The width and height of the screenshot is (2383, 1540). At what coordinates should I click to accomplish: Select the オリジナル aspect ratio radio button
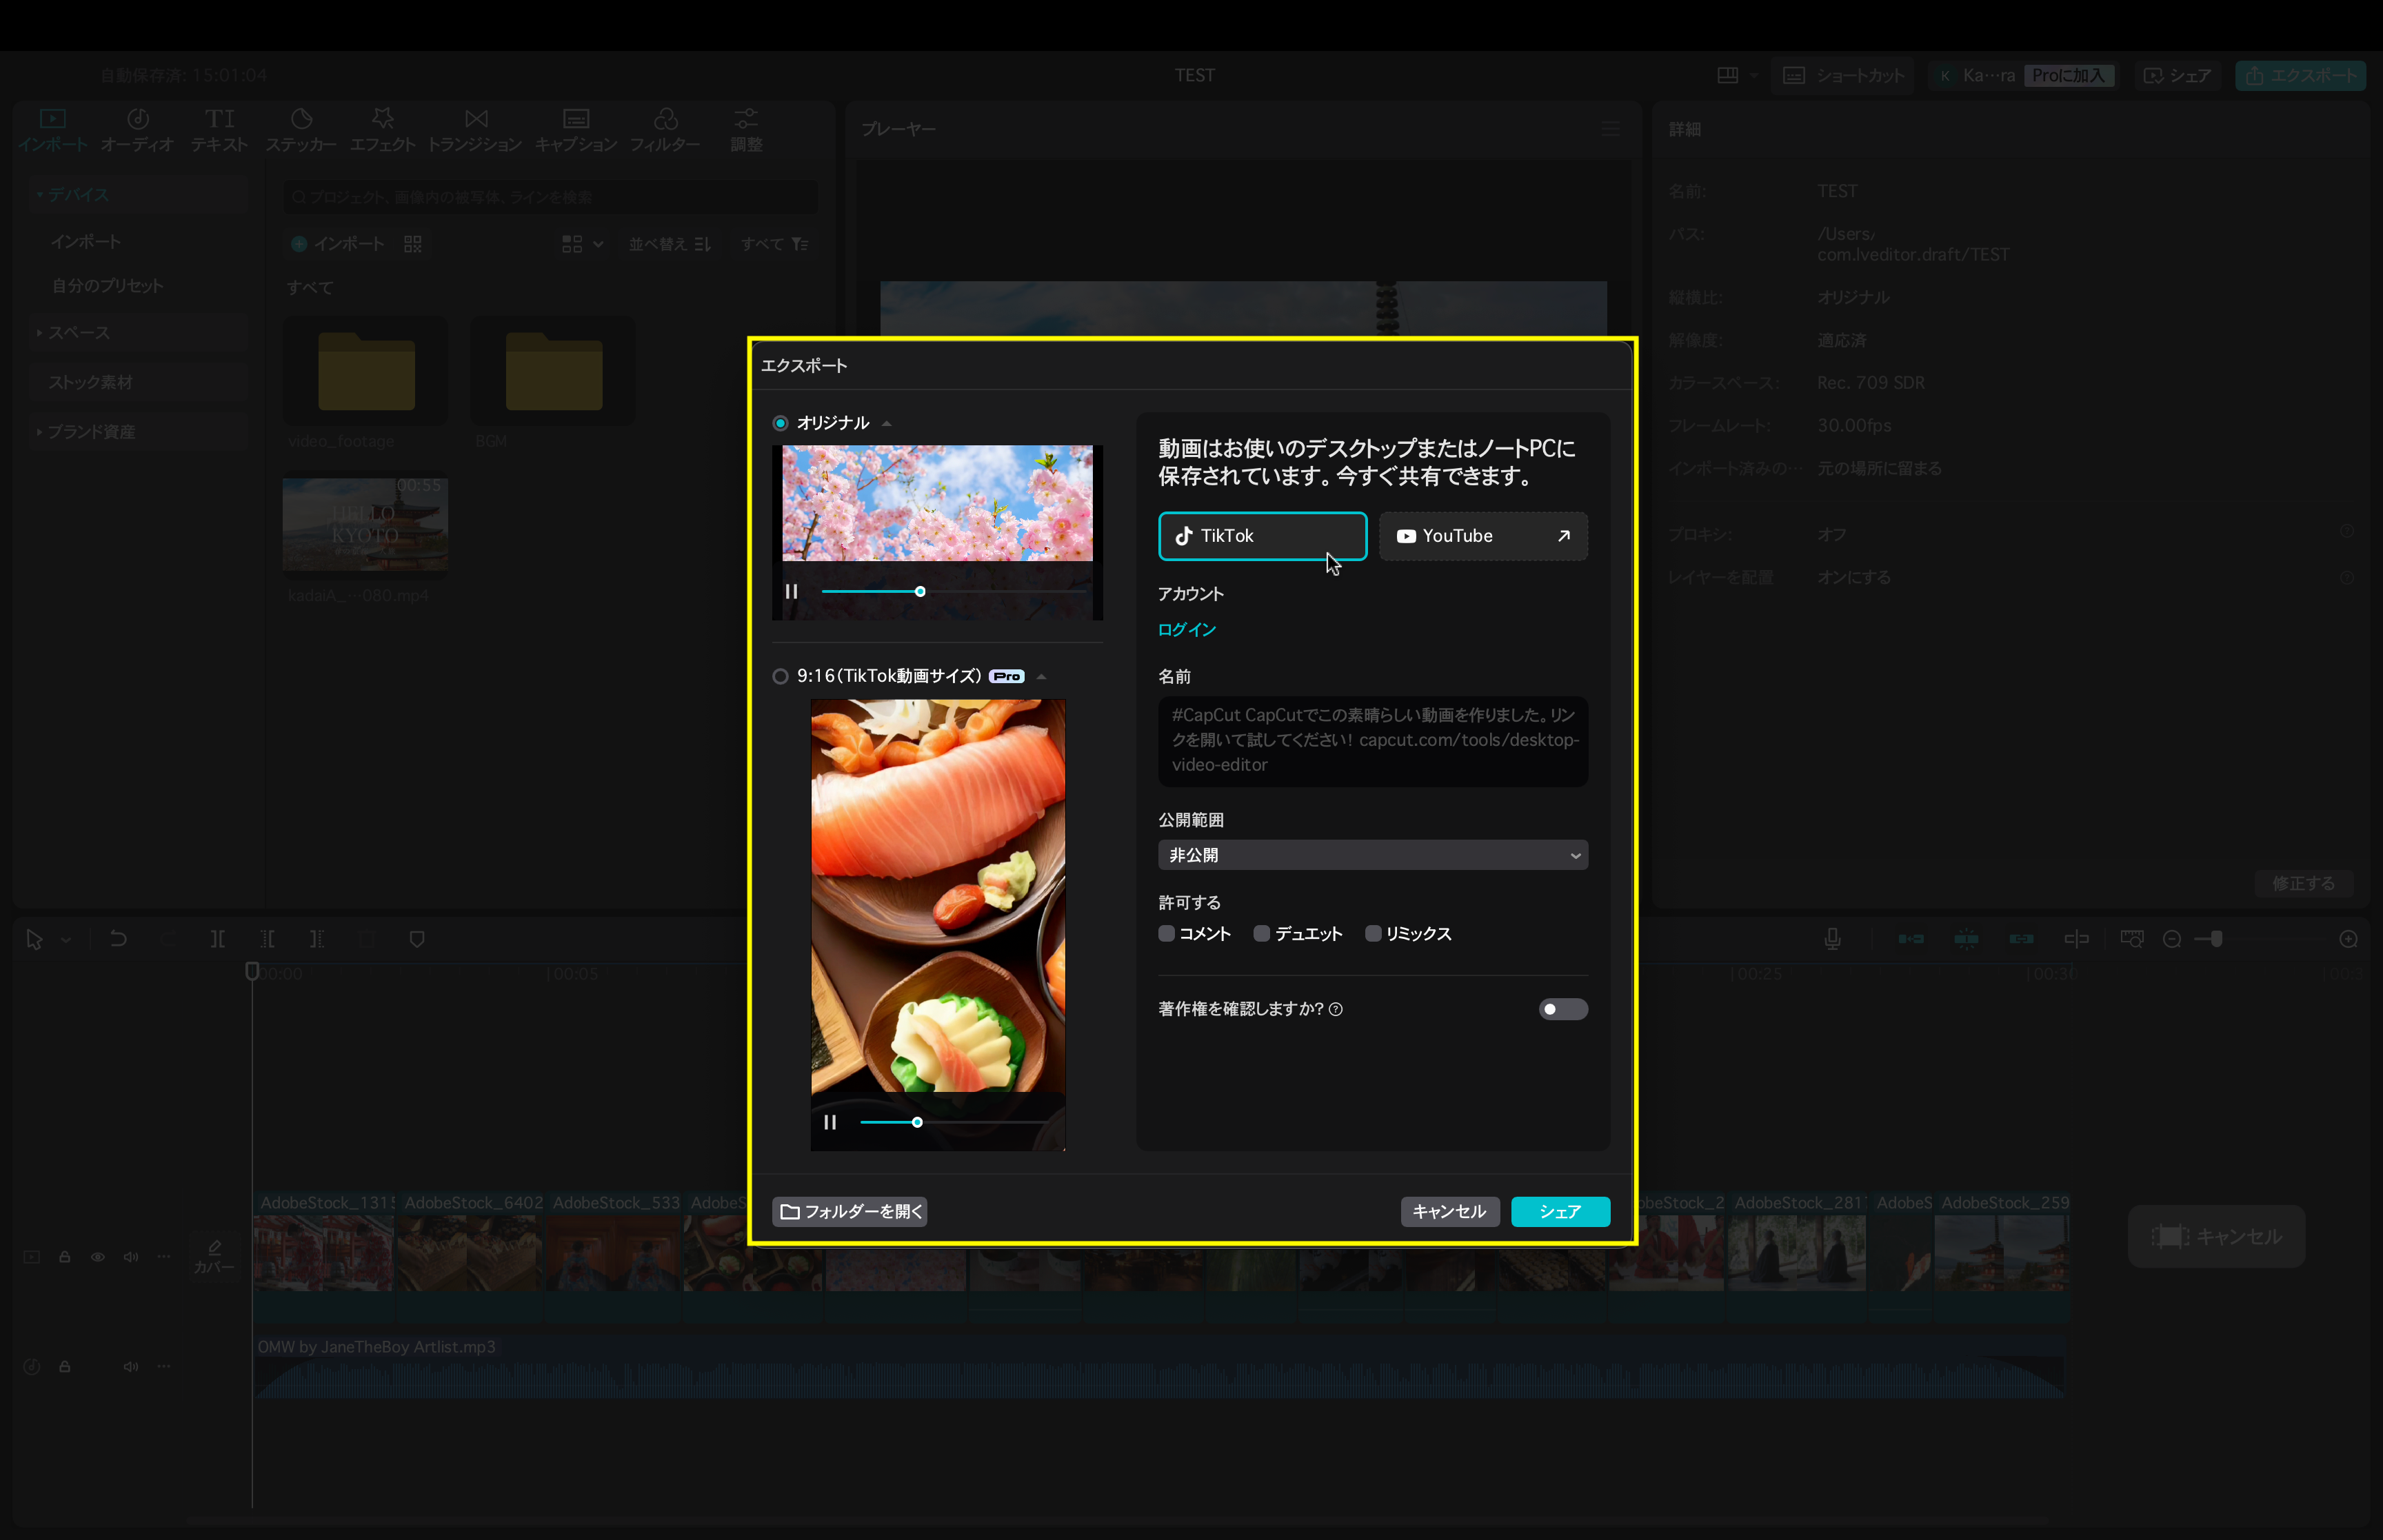[x=780, y=423]
